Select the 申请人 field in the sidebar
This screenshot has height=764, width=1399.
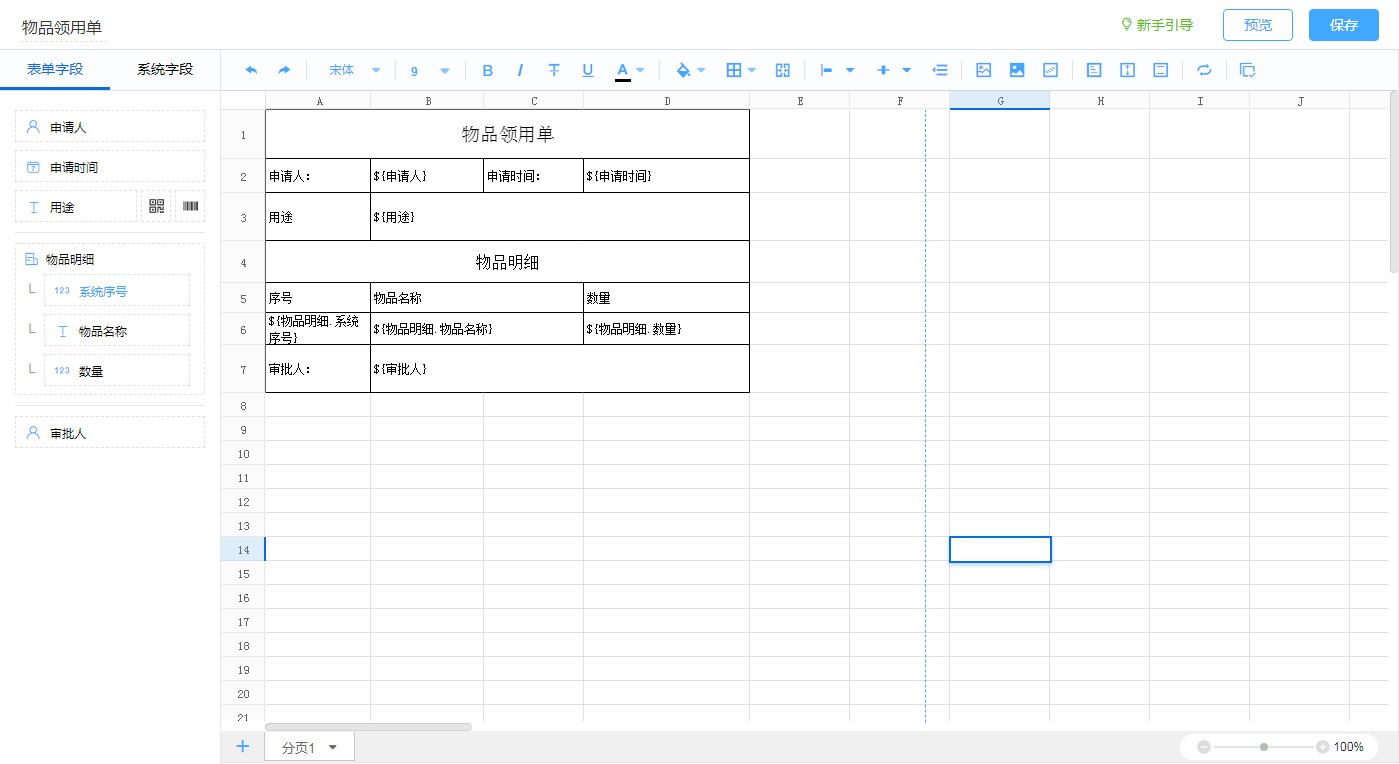click(x=110, y=127)
